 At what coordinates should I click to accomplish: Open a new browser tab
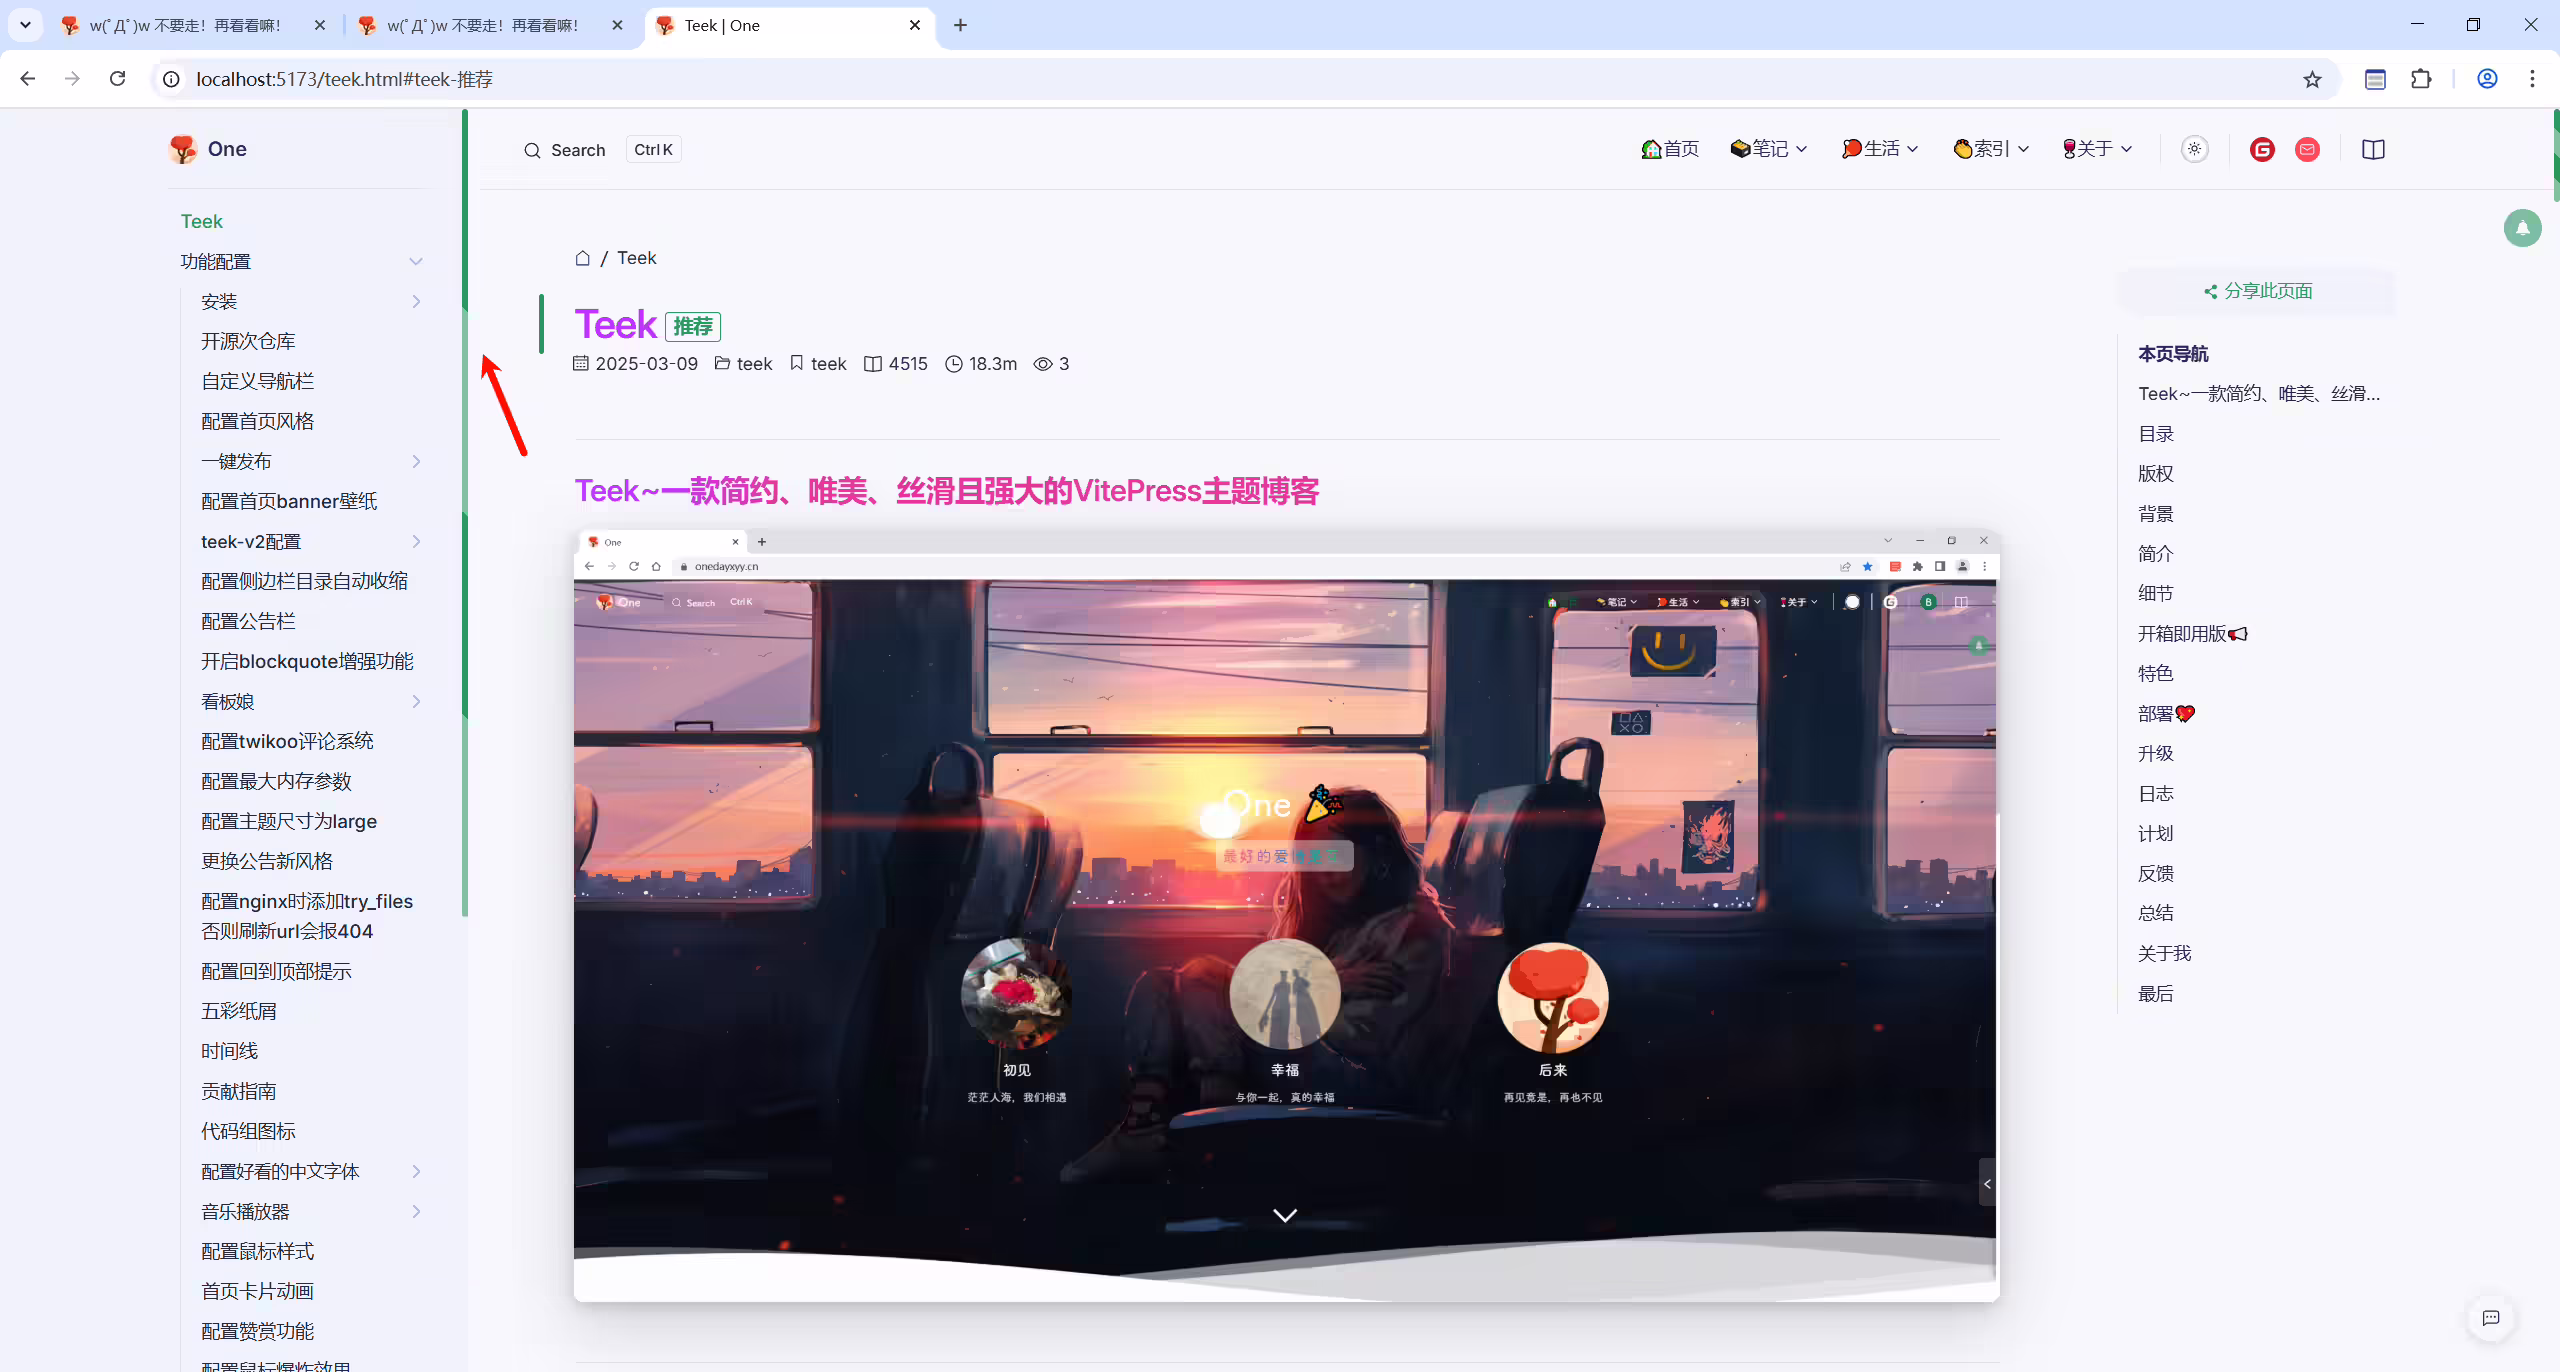coord(960,25)
